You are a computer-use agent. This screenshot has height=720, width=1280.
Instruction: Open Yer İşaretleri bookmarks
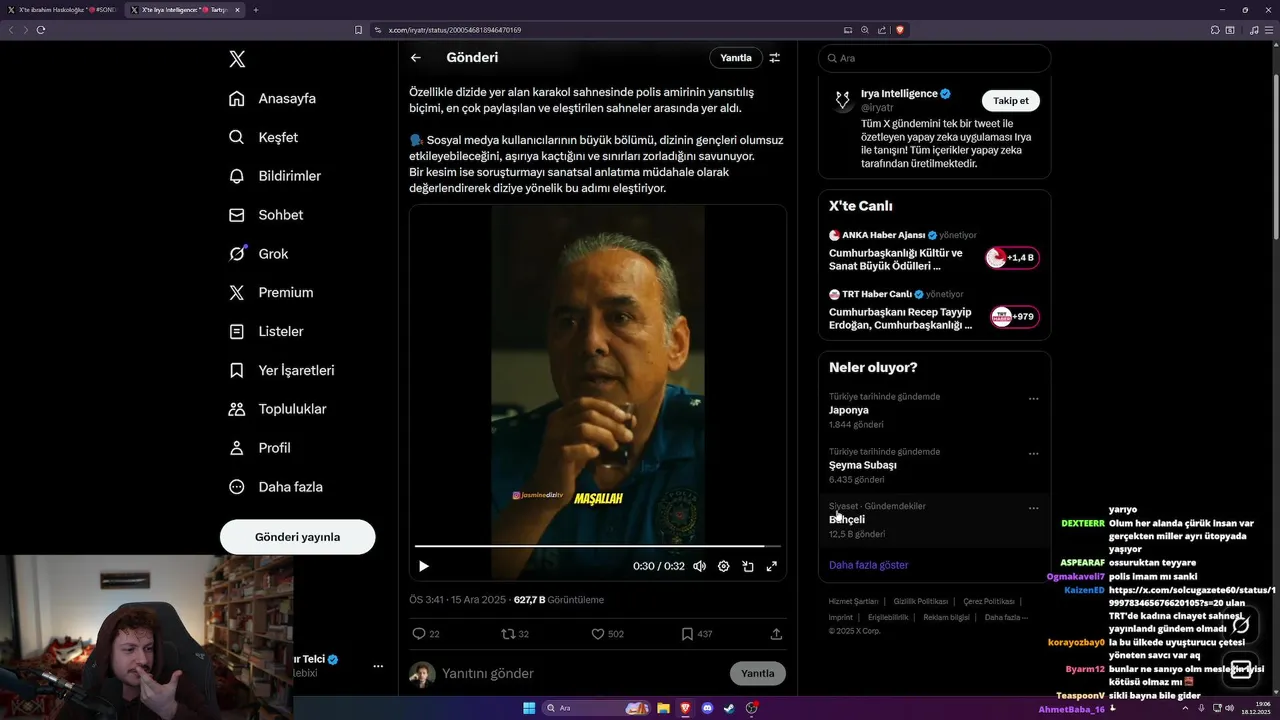click(x=281, y=370)
